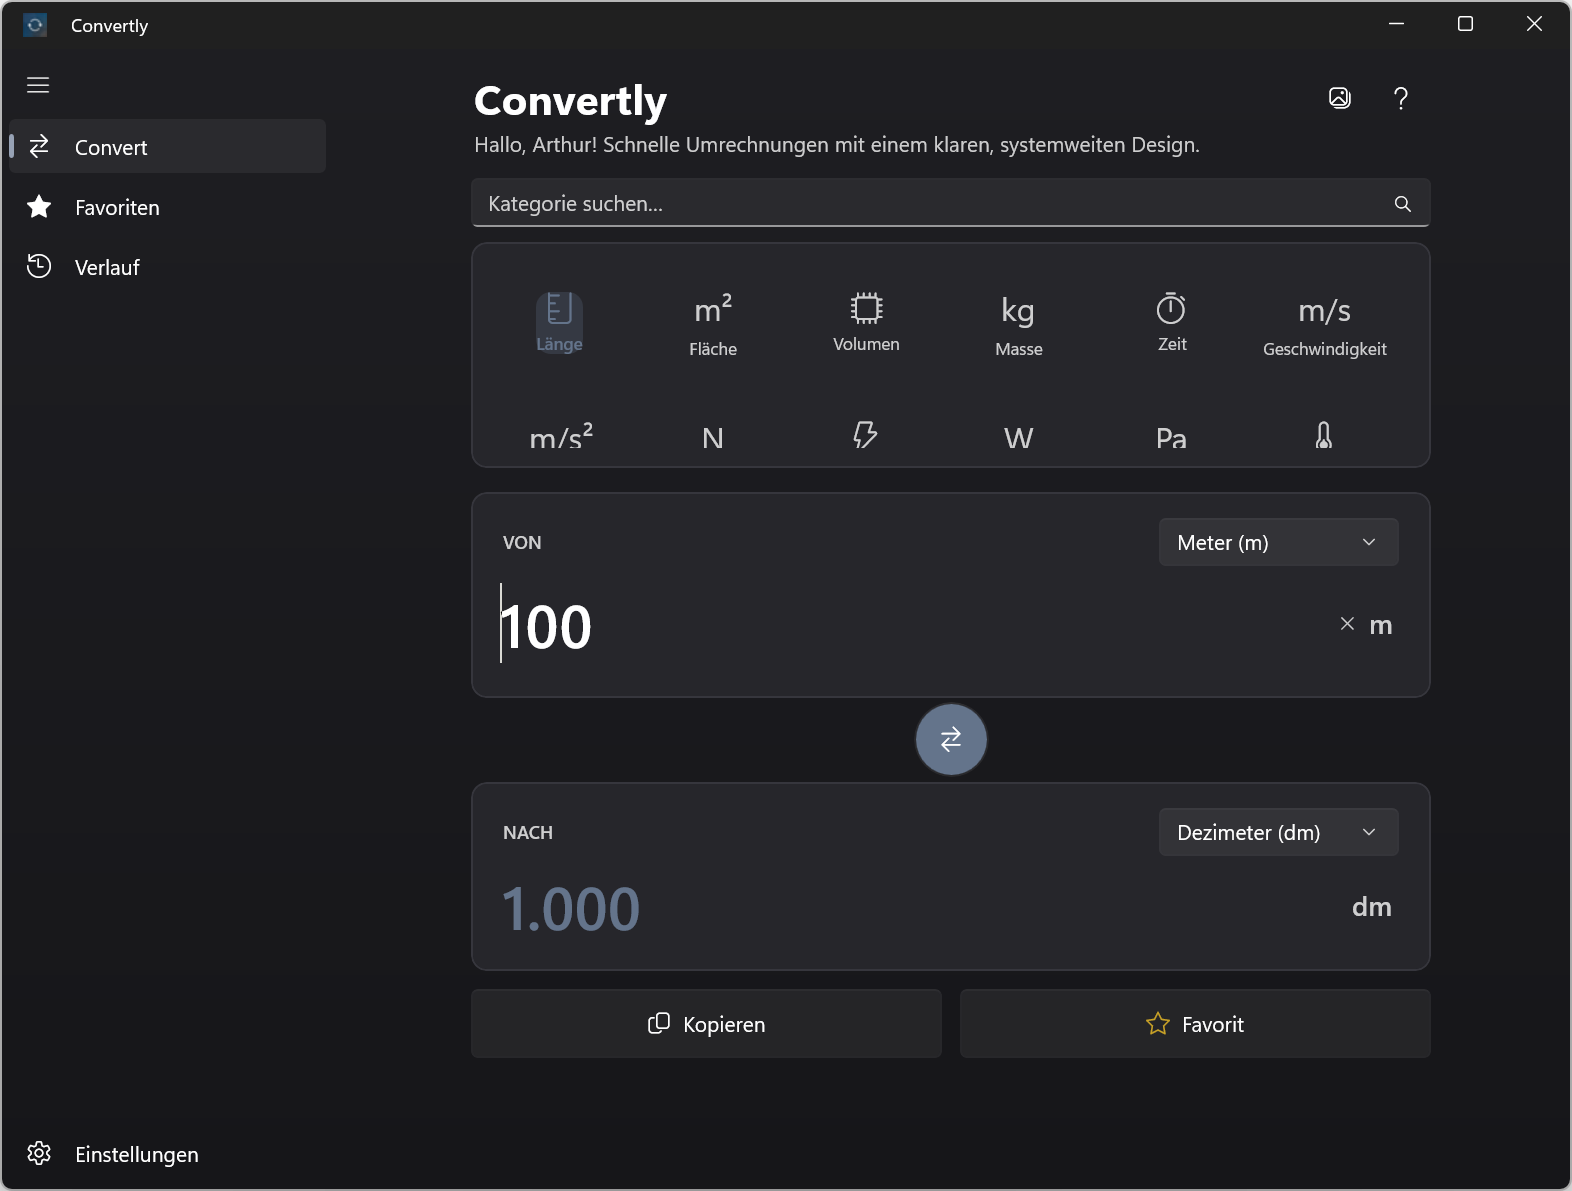Click the result value 1.000

pos(571,909)
